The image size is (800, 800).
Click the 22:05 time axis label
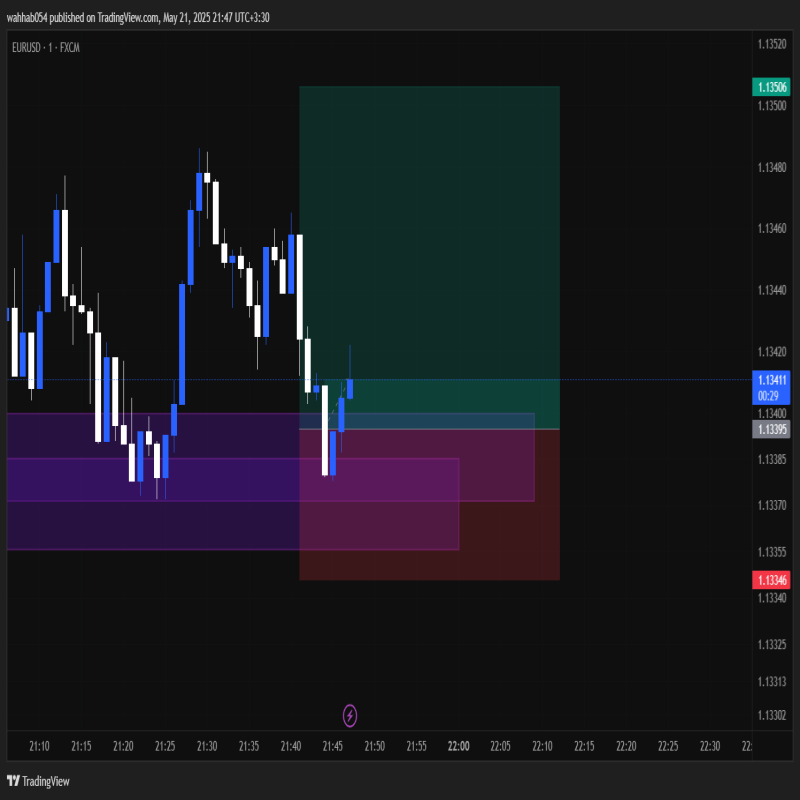501,746
